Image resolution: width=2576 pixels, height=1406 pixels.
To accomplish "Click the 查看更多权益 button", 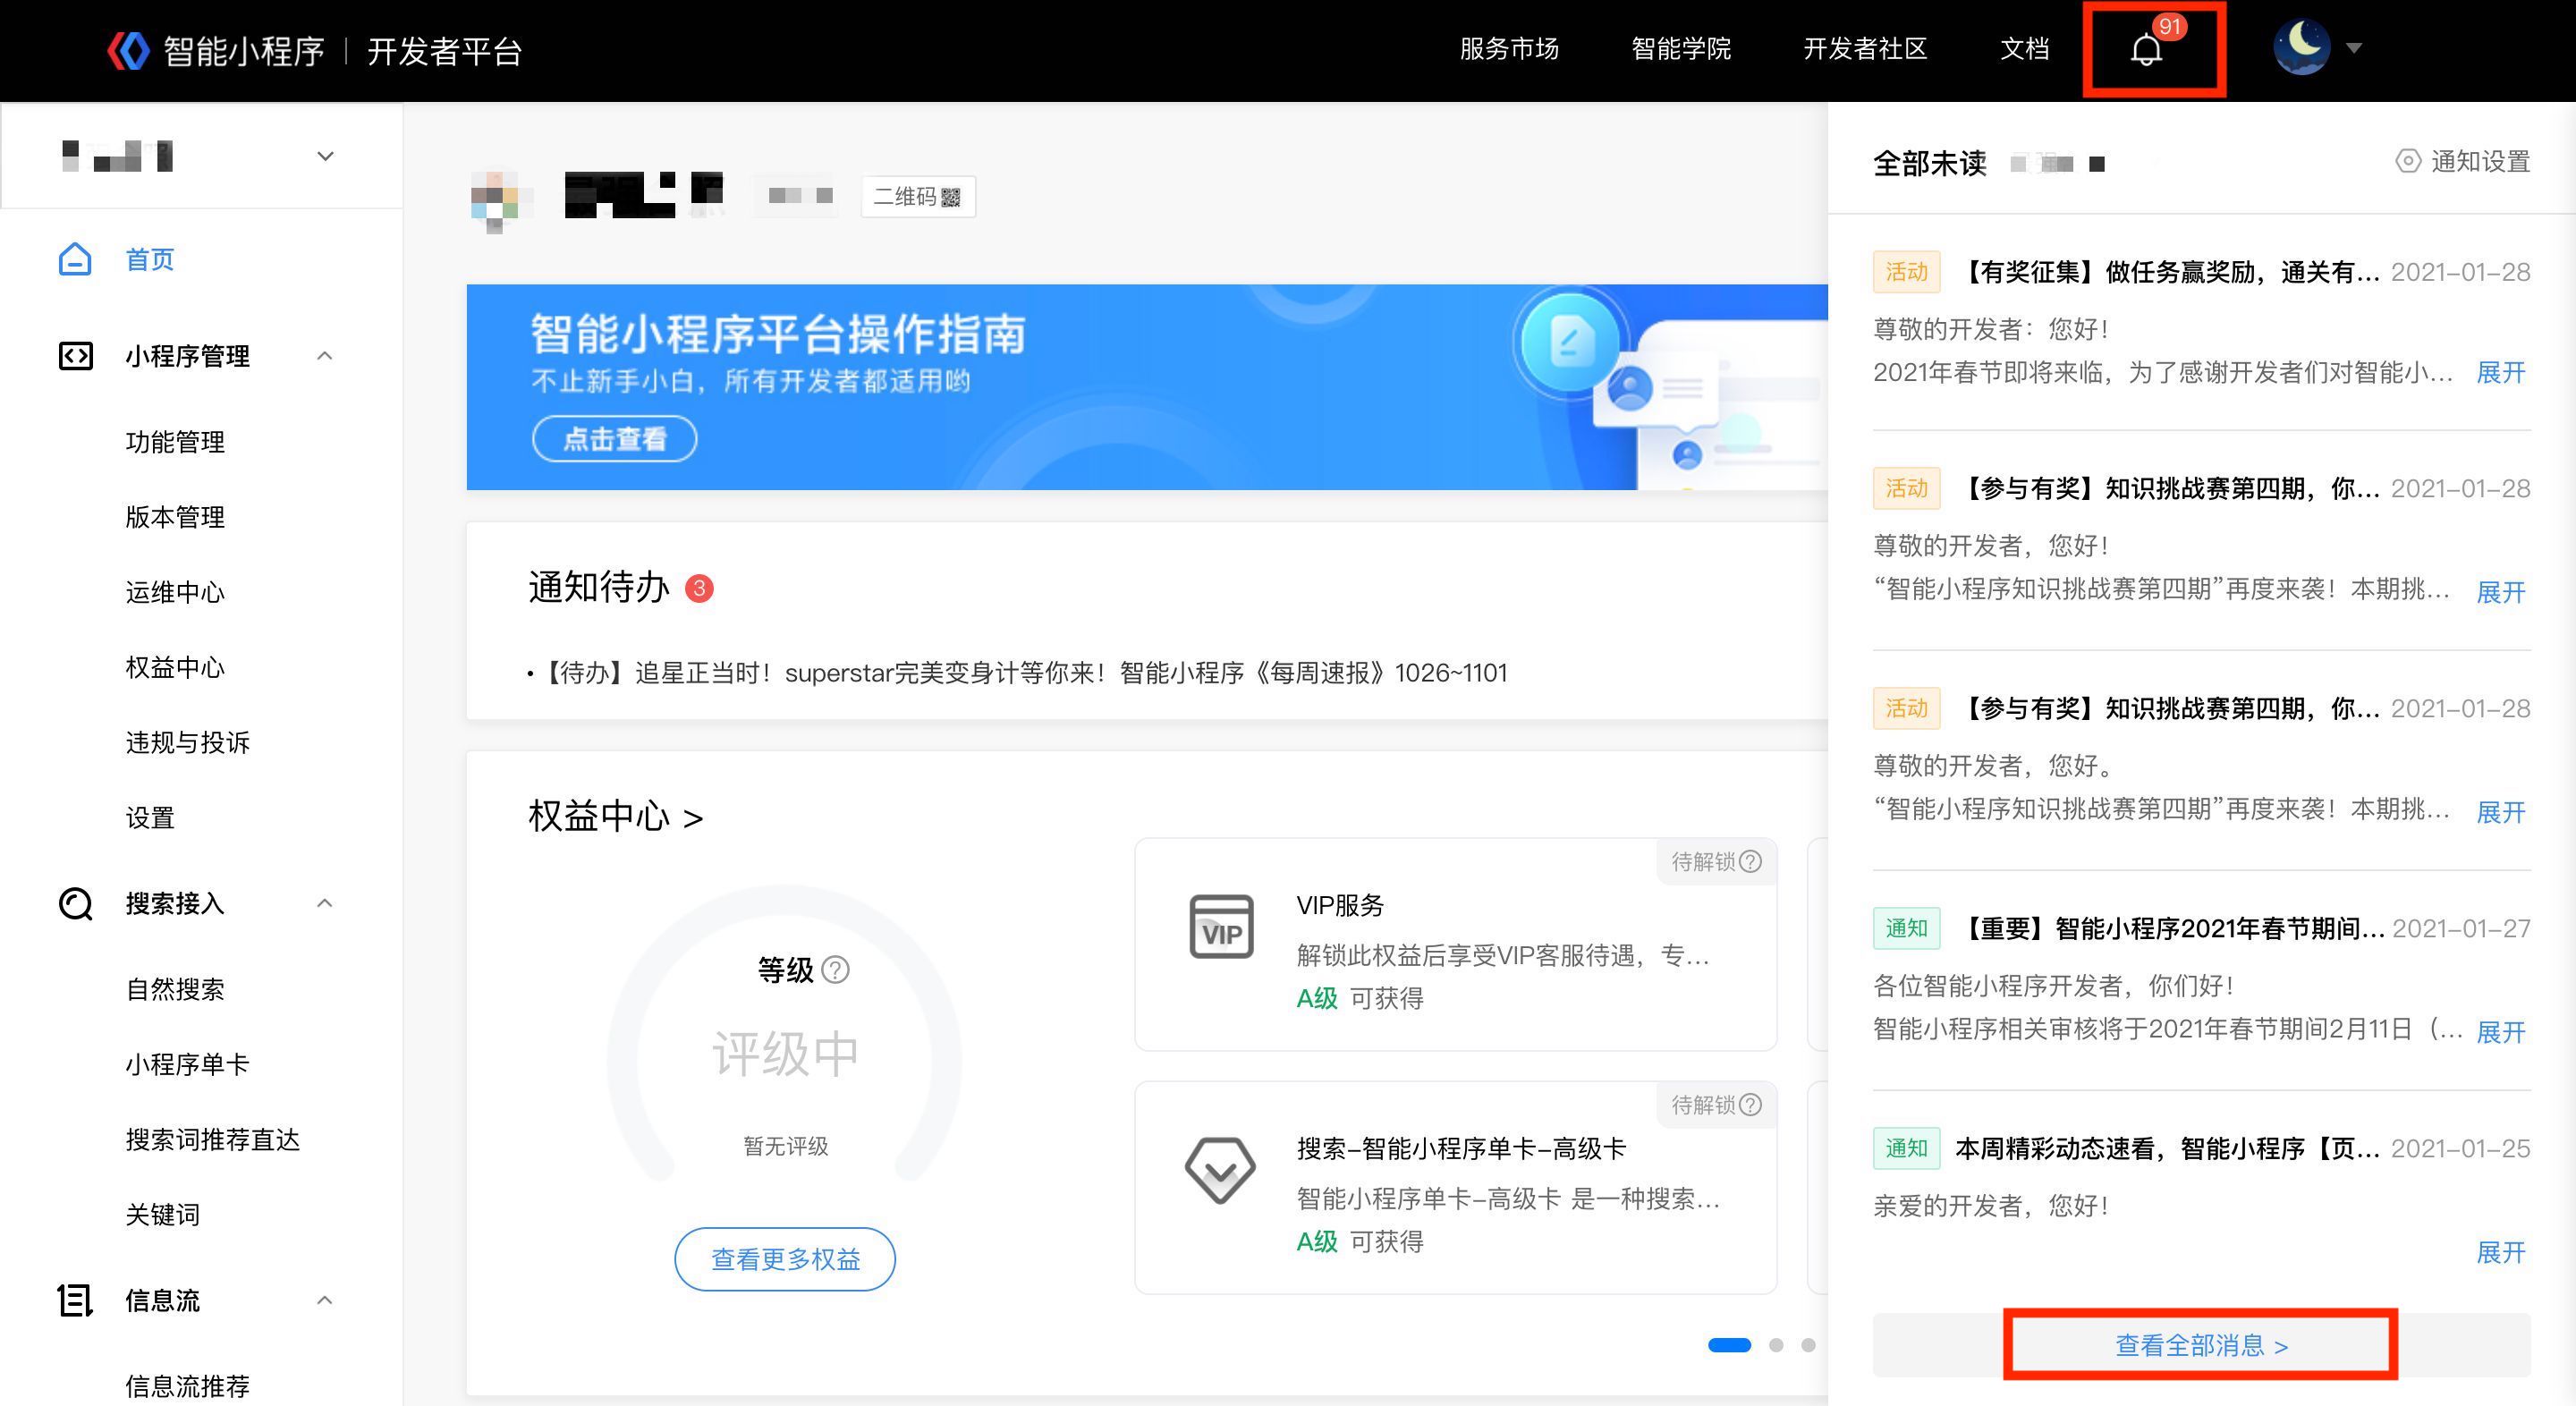I will [x=785, y=1259].
